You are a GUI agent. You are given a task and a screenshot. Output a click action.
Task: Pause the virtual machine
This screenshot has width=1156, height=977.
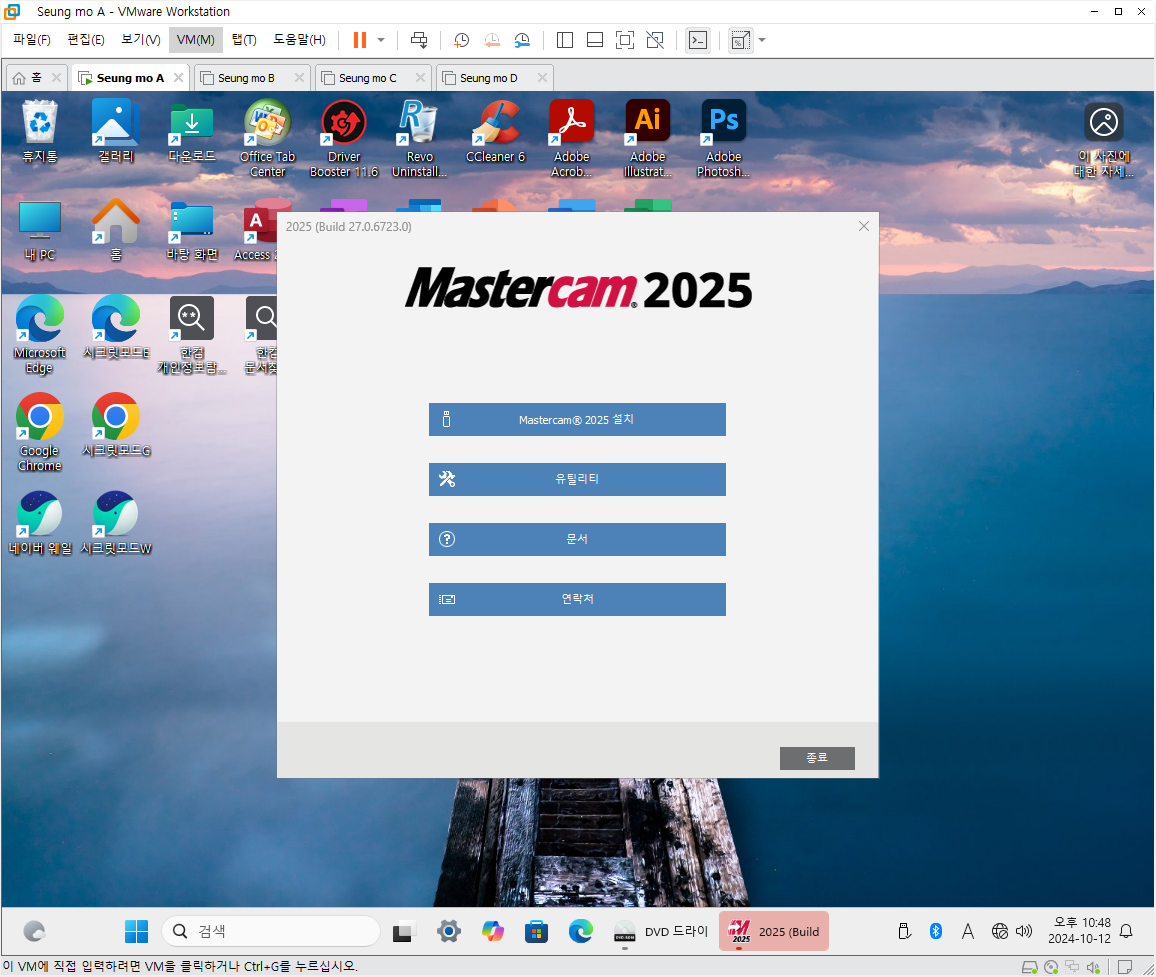[x=360, y=40]
